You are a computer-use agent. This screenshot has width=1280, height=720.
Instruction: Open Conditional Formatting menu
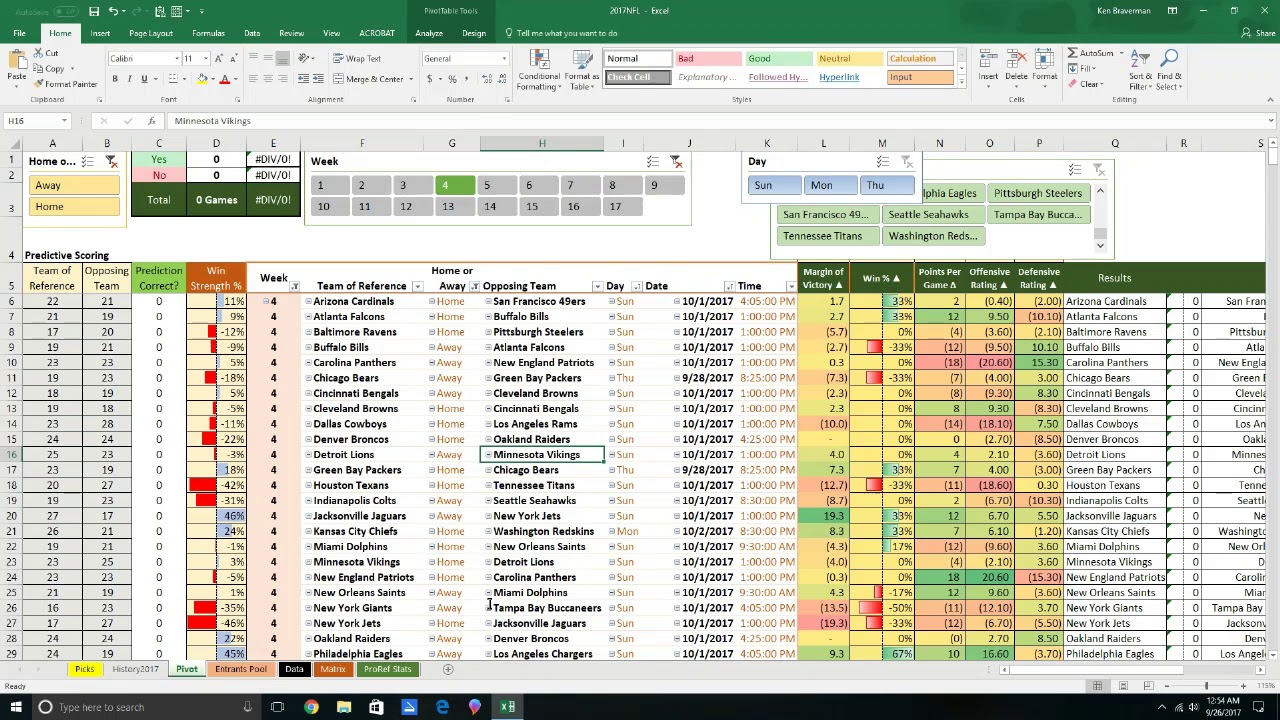(x=539, y=70)
